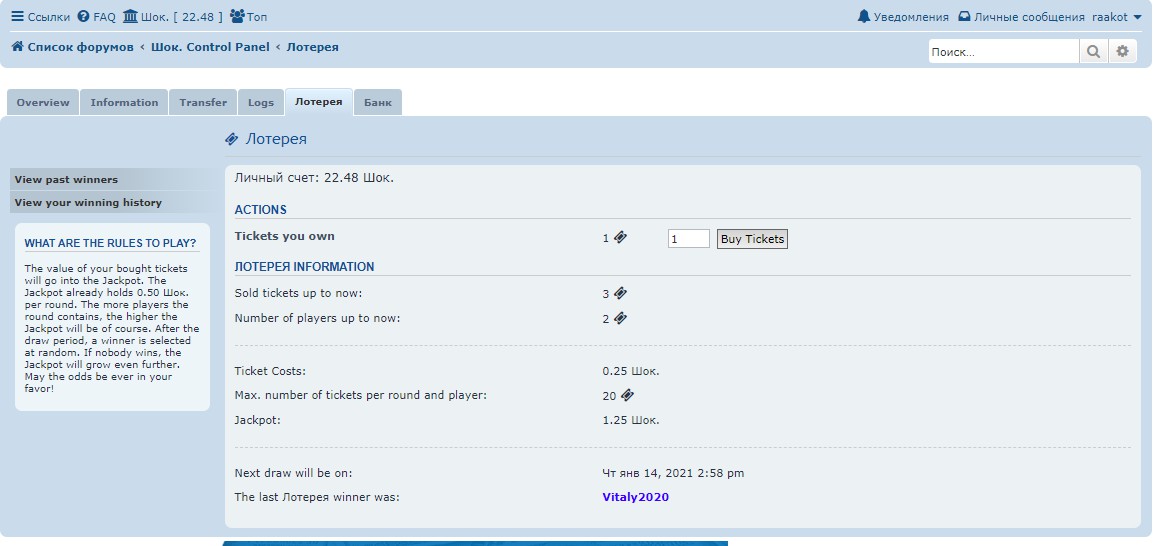Click View your winning history
Image resolution: width=1155 pixels, height=546 pixels.
coord(88,203)
